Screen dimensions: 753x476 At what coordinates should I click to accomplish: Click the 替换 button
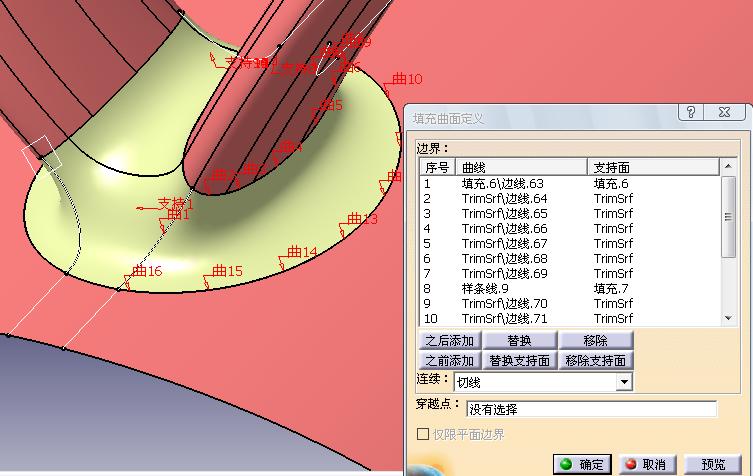[x=519, y=341]
